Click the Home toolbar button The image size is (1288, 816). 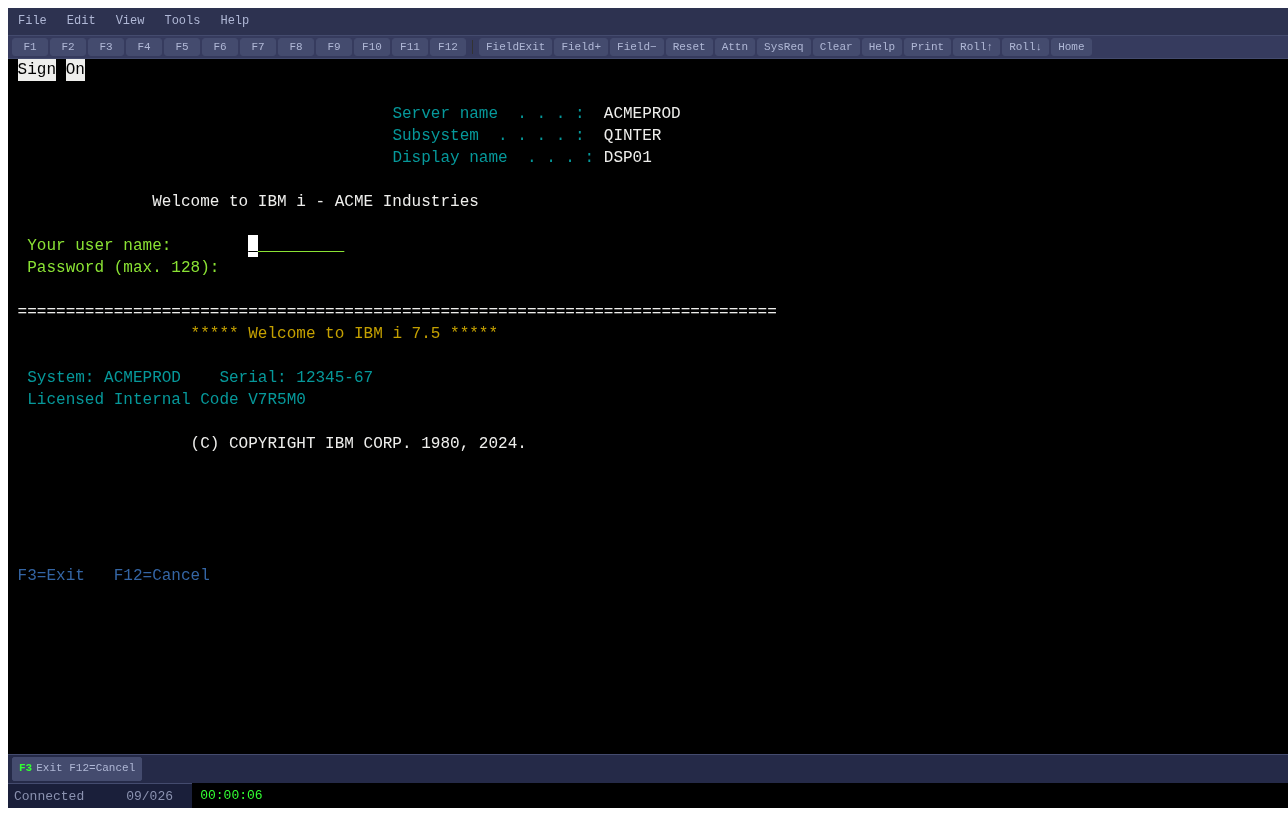point(1071,47)
